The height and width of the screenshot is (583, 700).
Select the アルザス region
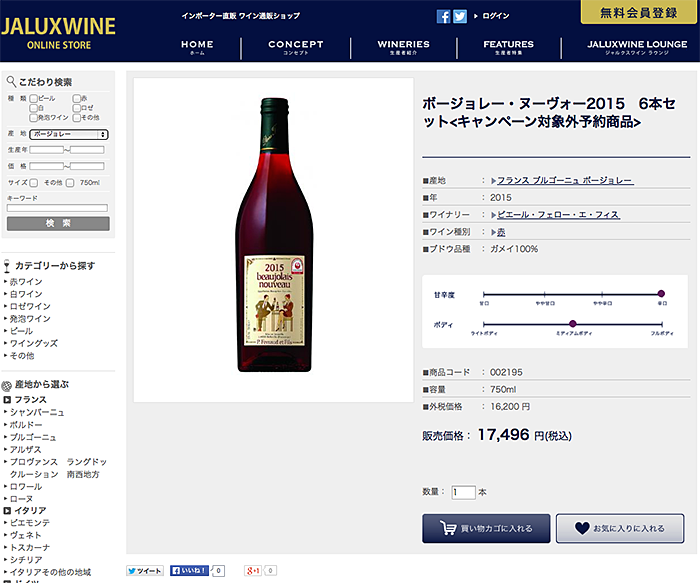click(25, 450)
